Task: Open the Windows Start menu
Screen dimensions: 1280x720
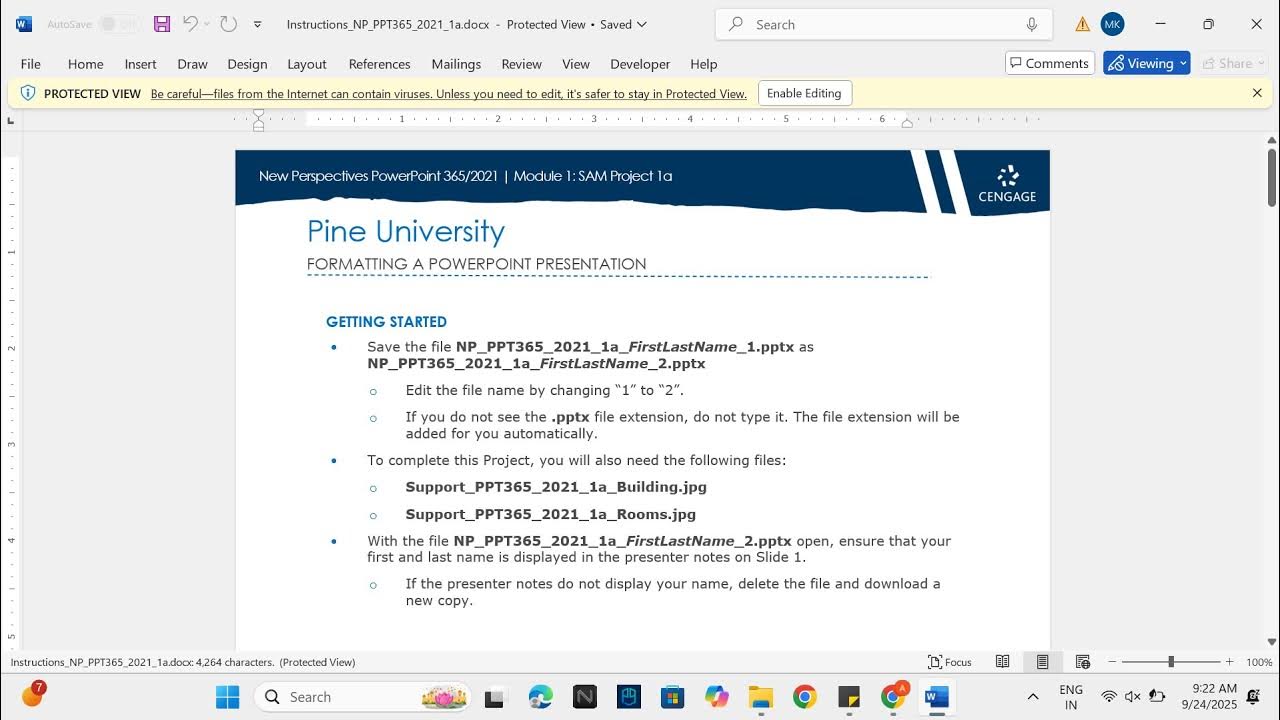Action: (228, 697)
